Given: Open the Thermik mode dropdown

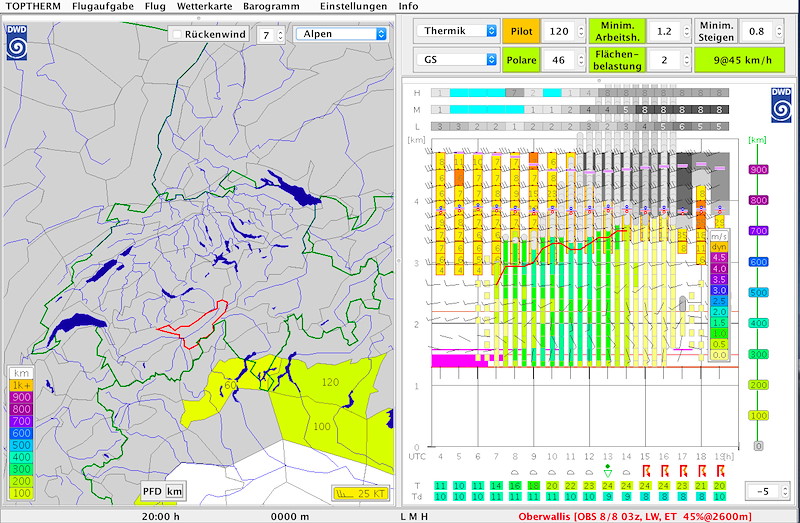Looking at the screenshot, I should coord(456,31).
